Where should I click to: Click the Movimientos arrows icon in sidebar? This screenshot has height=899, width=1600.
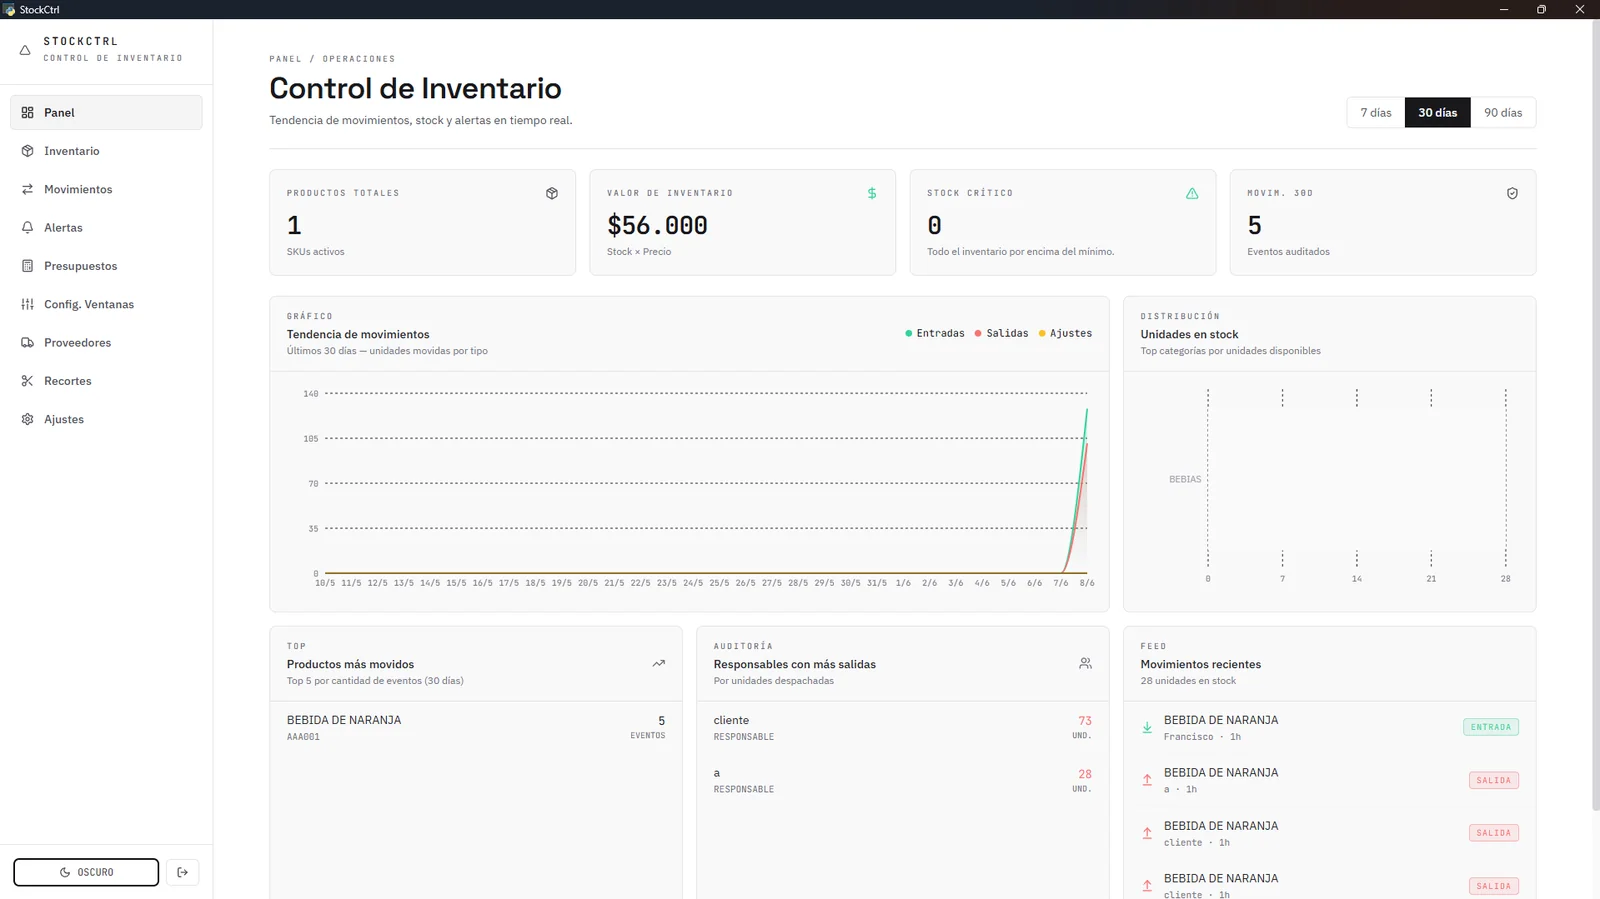(x=27, y=189)
